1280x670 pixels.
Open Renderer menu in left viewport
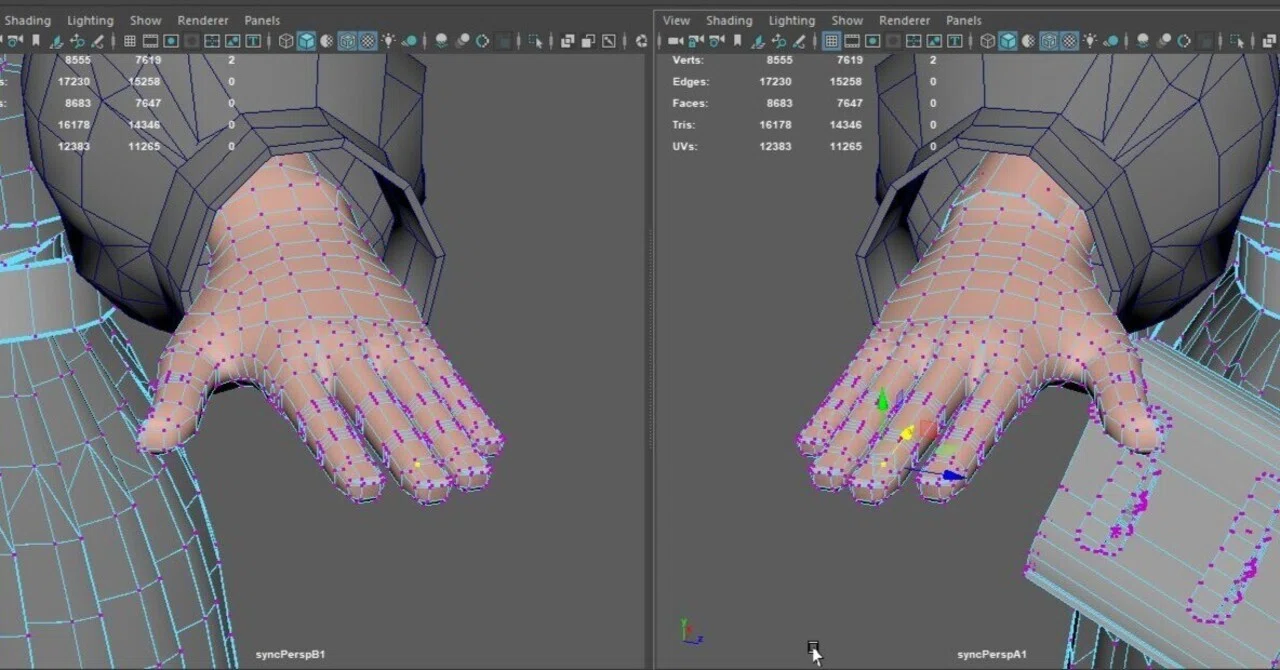[203, 20]
